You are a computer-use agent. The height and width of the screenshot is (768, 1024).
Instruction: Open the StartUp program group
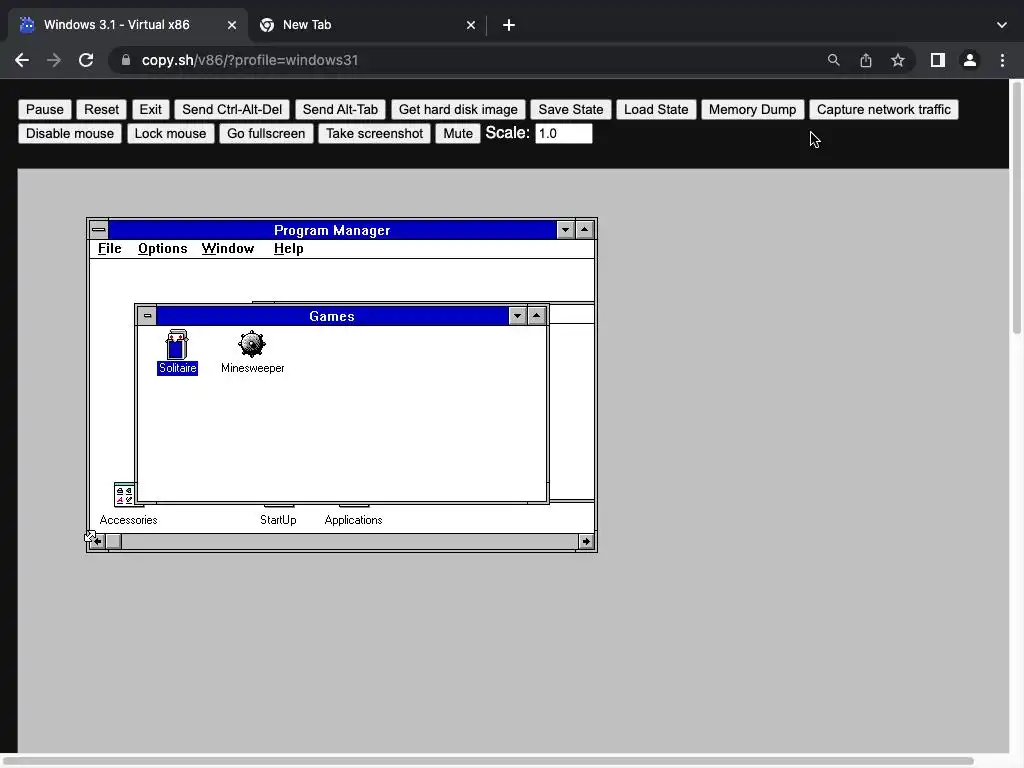pyautogui.click(x=278, y=520)
